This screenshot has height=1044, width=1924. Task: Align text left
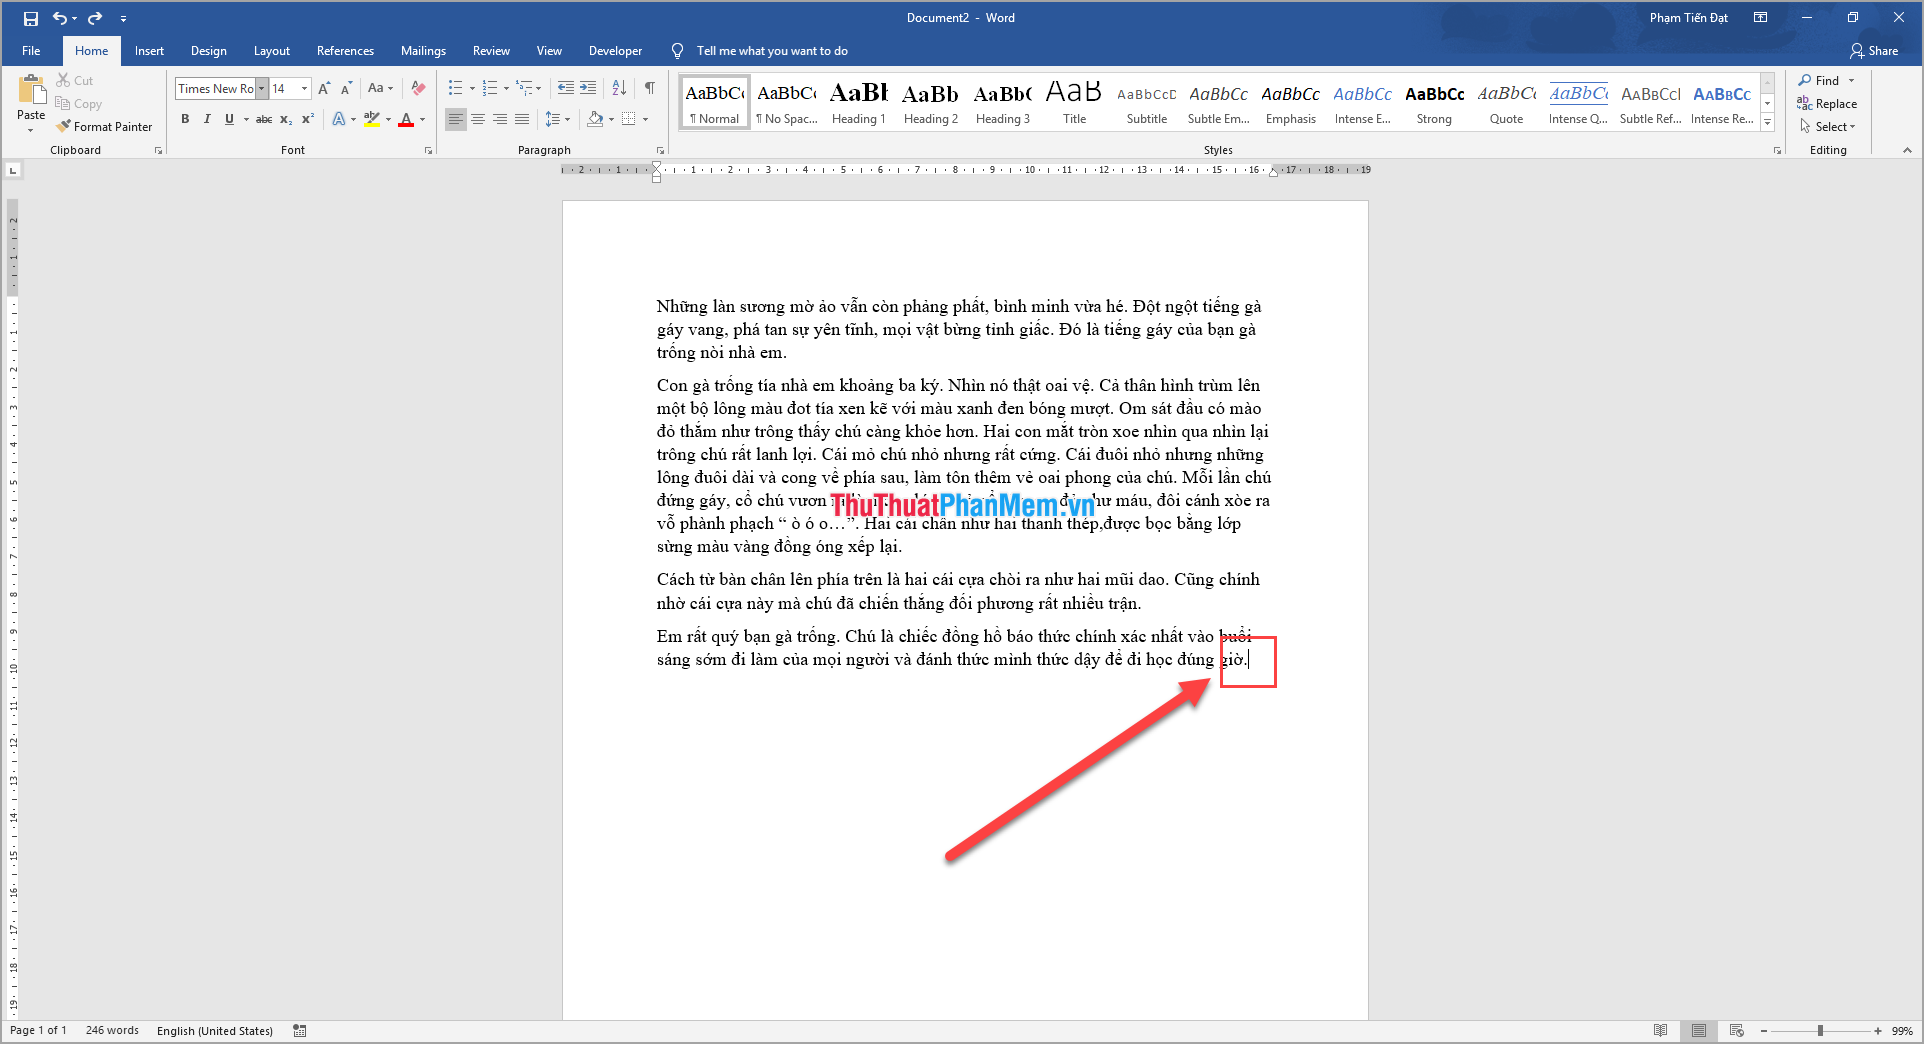coord(456,119)
